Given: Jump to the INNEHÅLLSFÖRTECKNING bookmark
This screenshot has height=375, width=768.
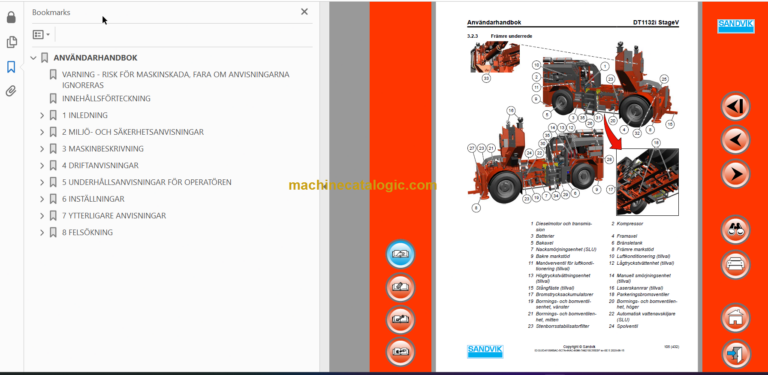Looking at the screenshot, I should tap(106, 98).
